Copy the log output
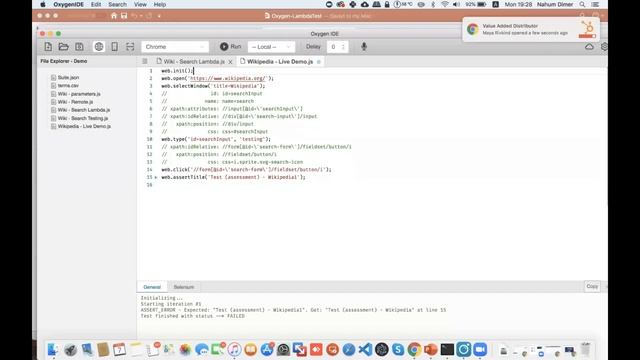 (x=592, y=287)
